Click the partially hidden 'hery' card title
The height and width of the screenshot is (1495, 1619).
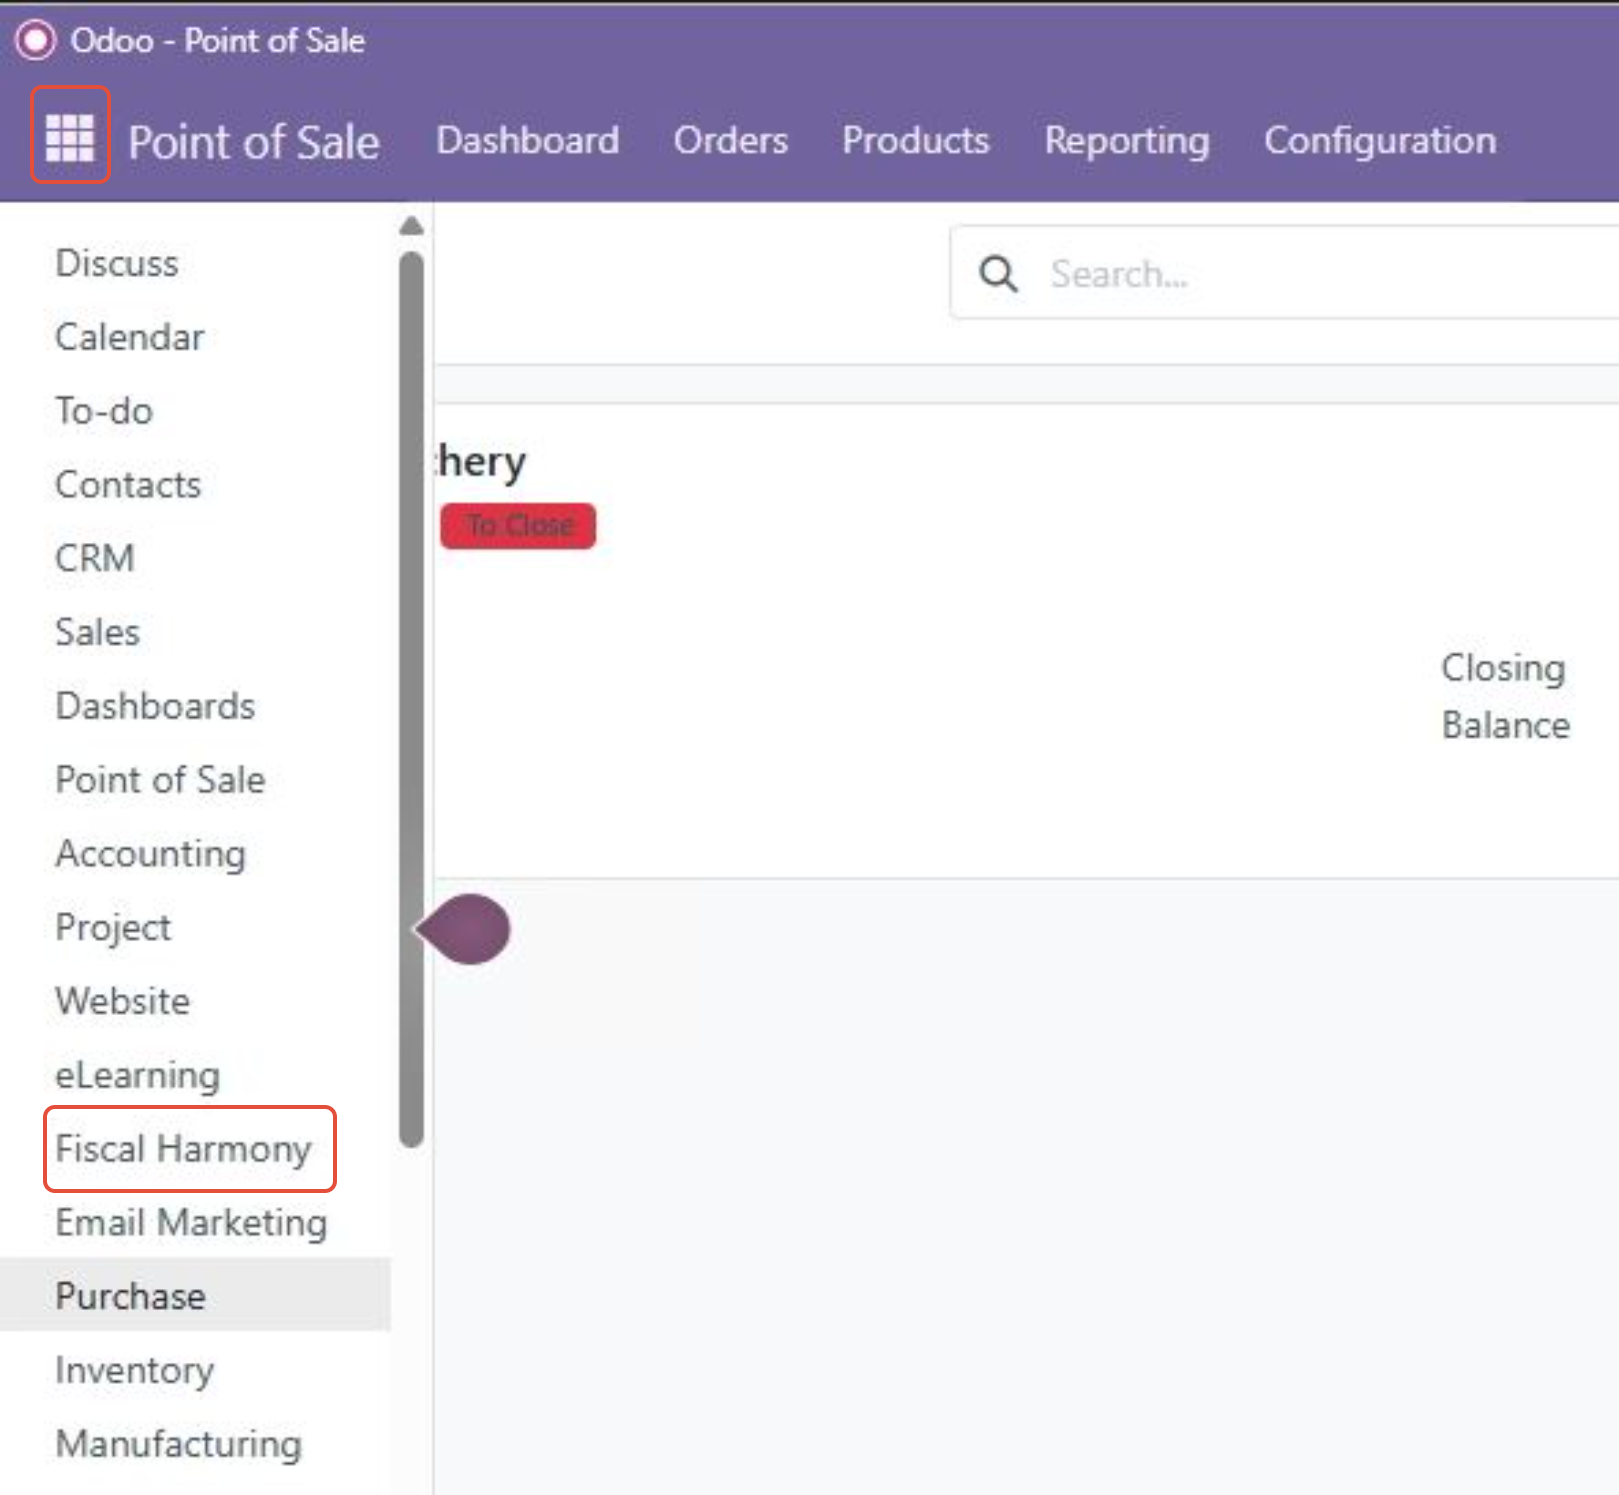pyautogui.click(x=481, y=463)
